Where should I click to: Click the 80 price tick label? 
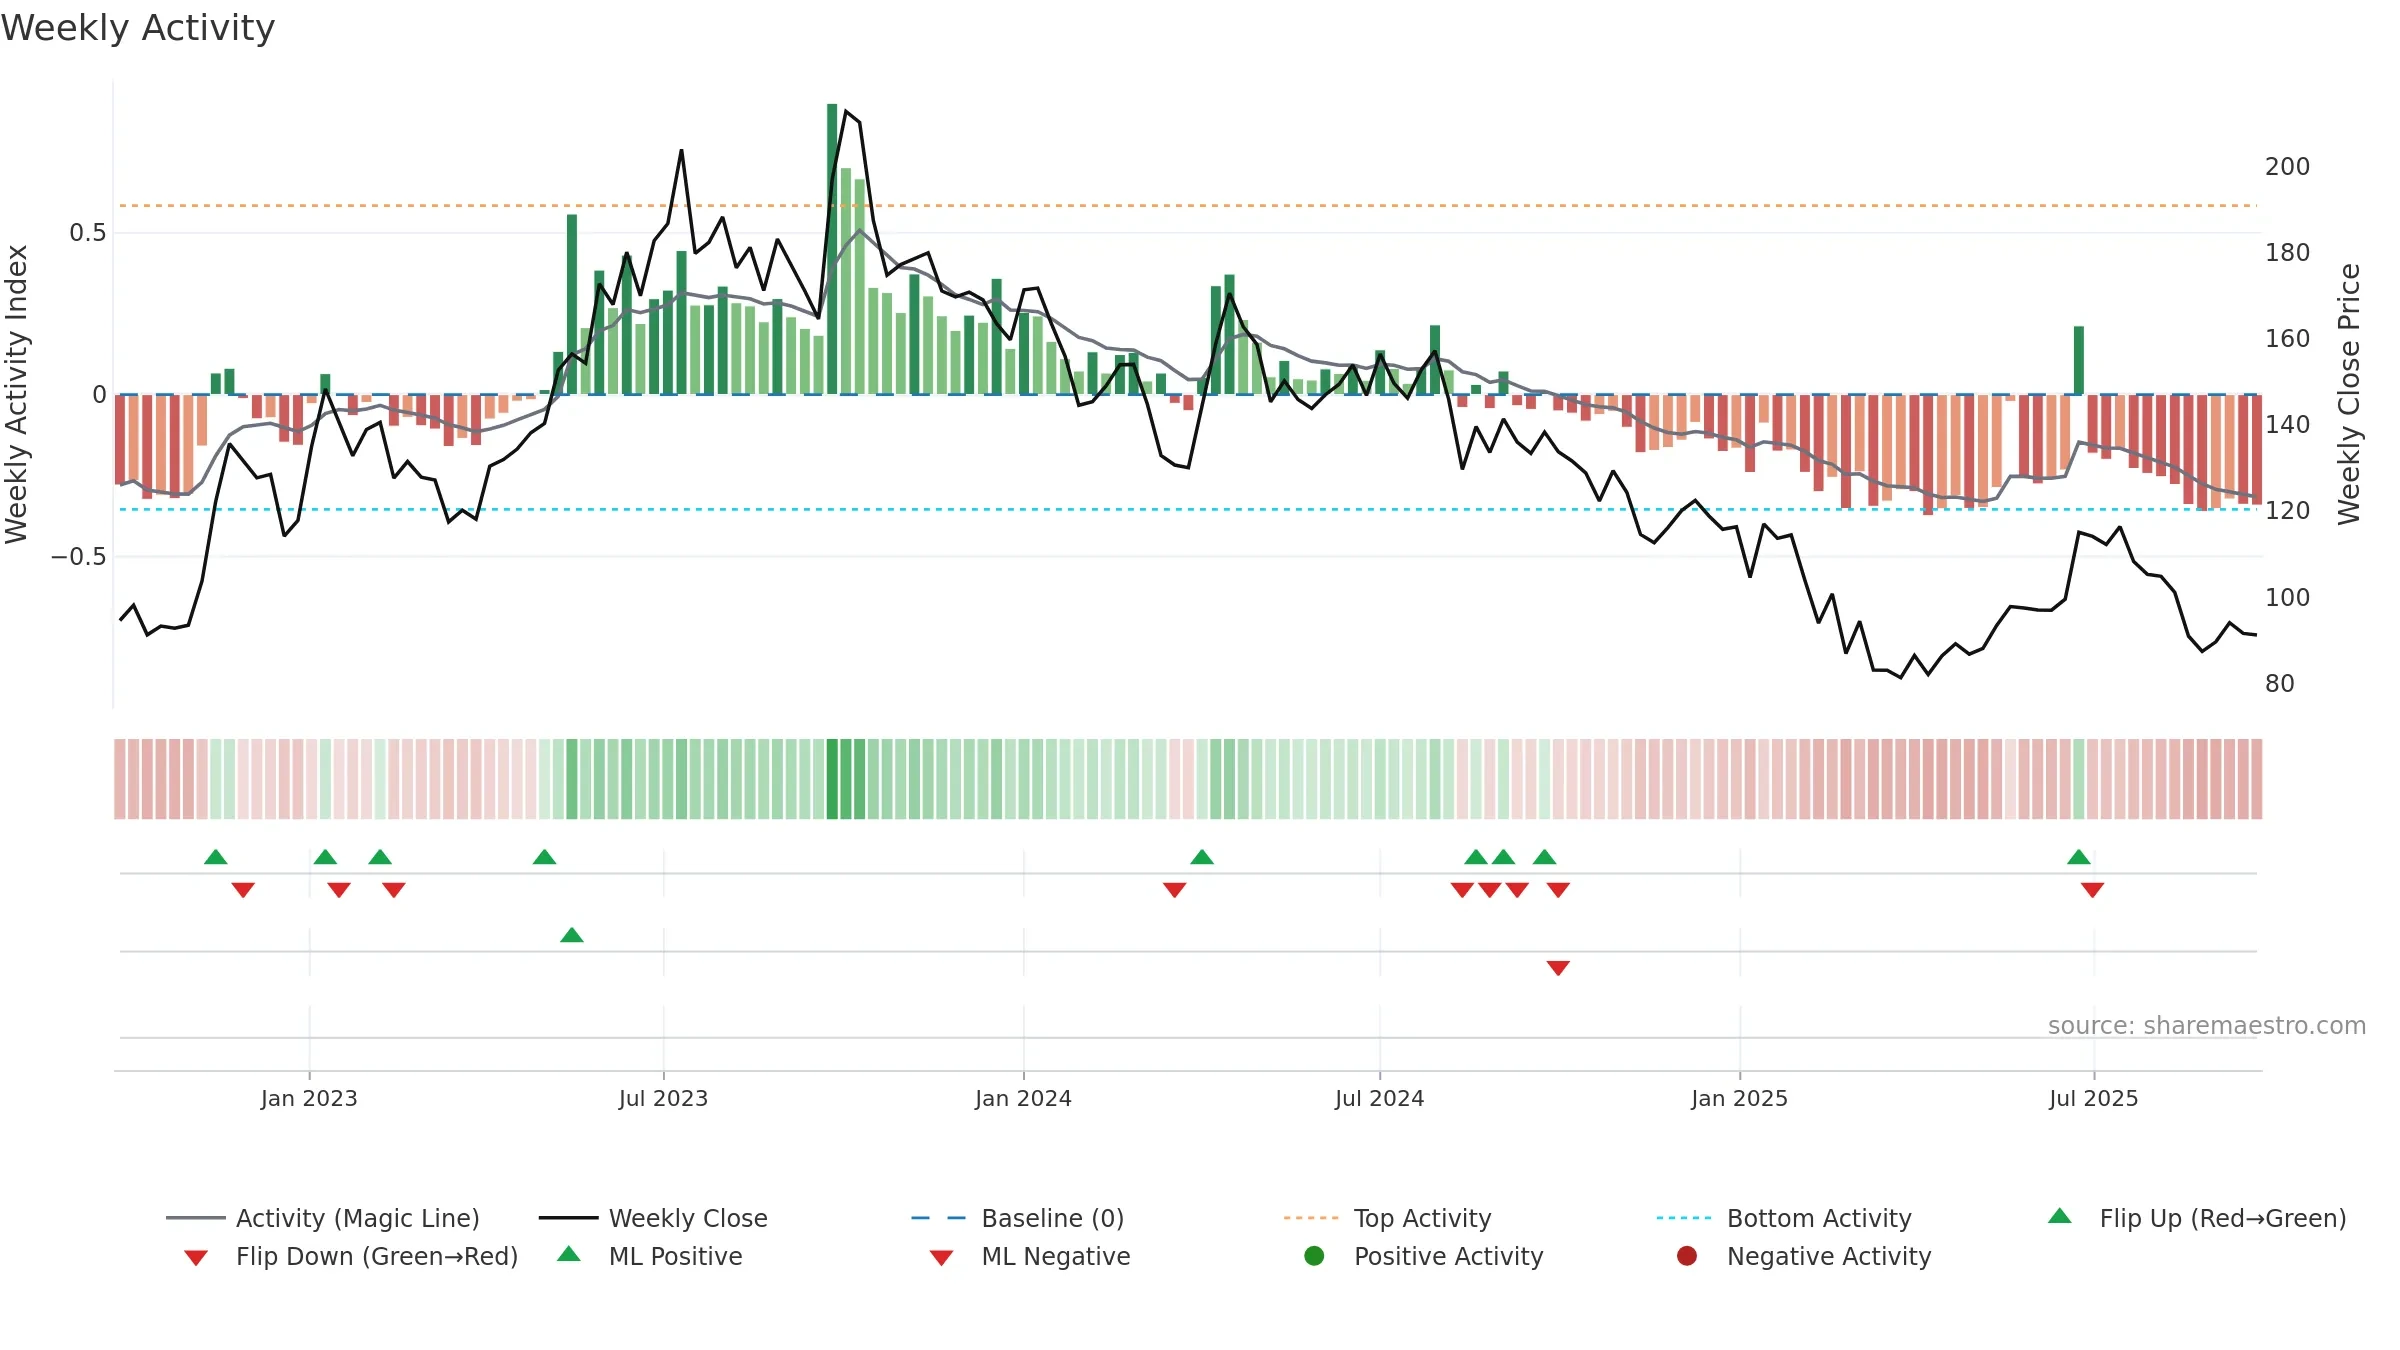(2280, 683)
